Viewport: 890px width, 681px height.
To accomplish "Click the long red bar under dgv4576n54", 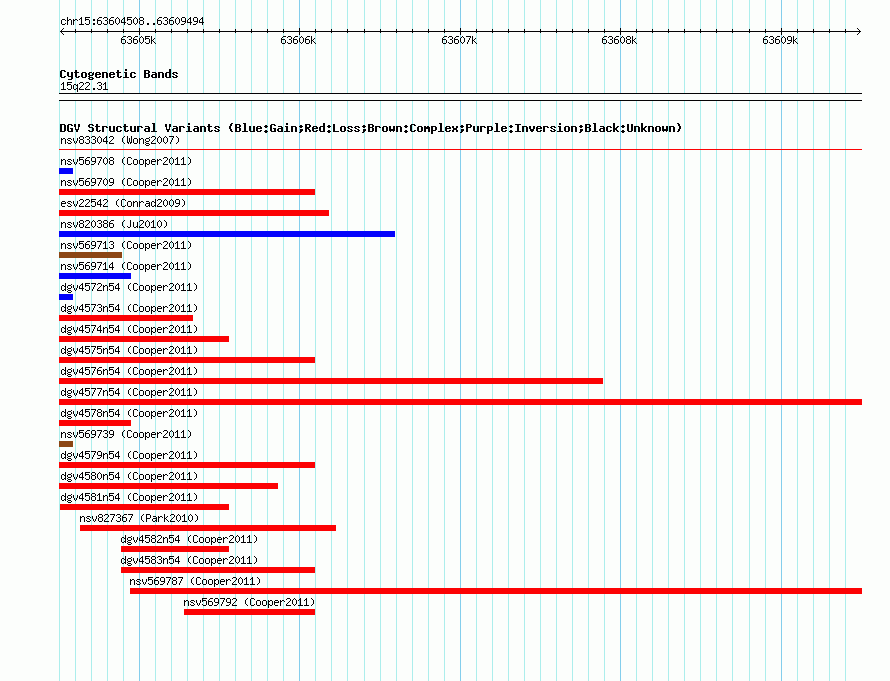I will click(x=331, y=381).
